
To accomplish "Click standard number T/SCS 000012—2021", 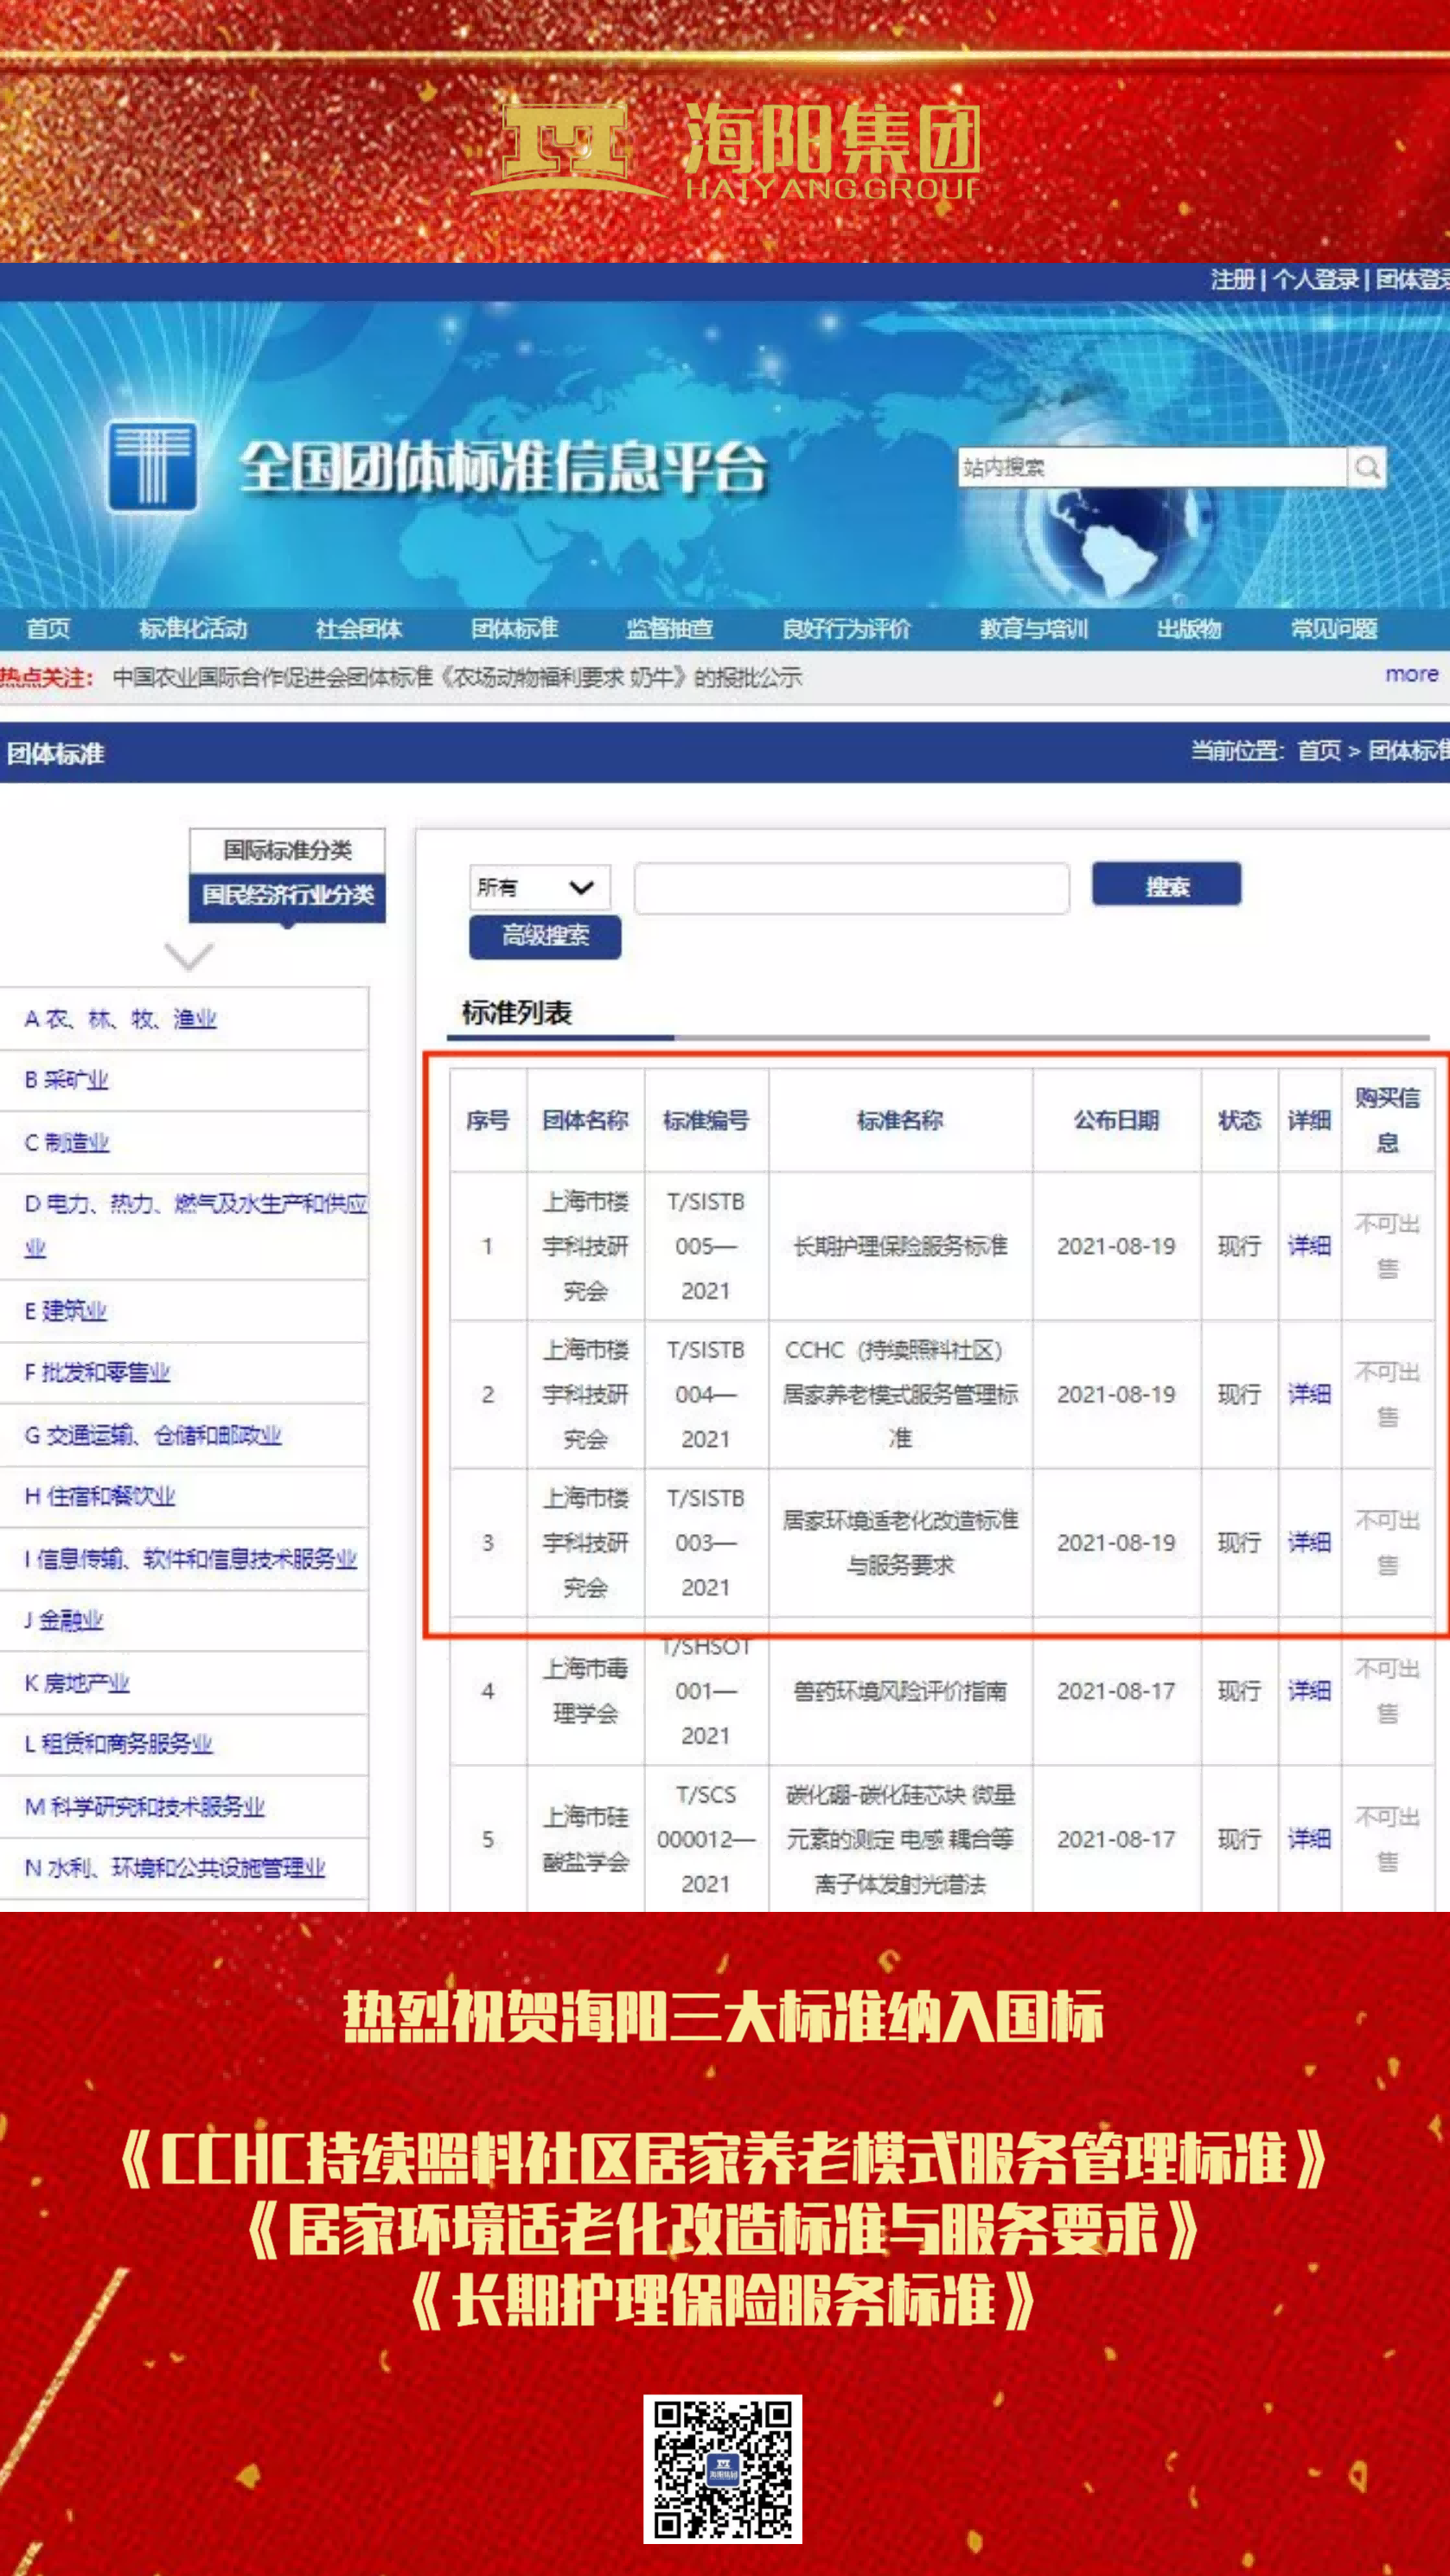I will point(706,1839).
